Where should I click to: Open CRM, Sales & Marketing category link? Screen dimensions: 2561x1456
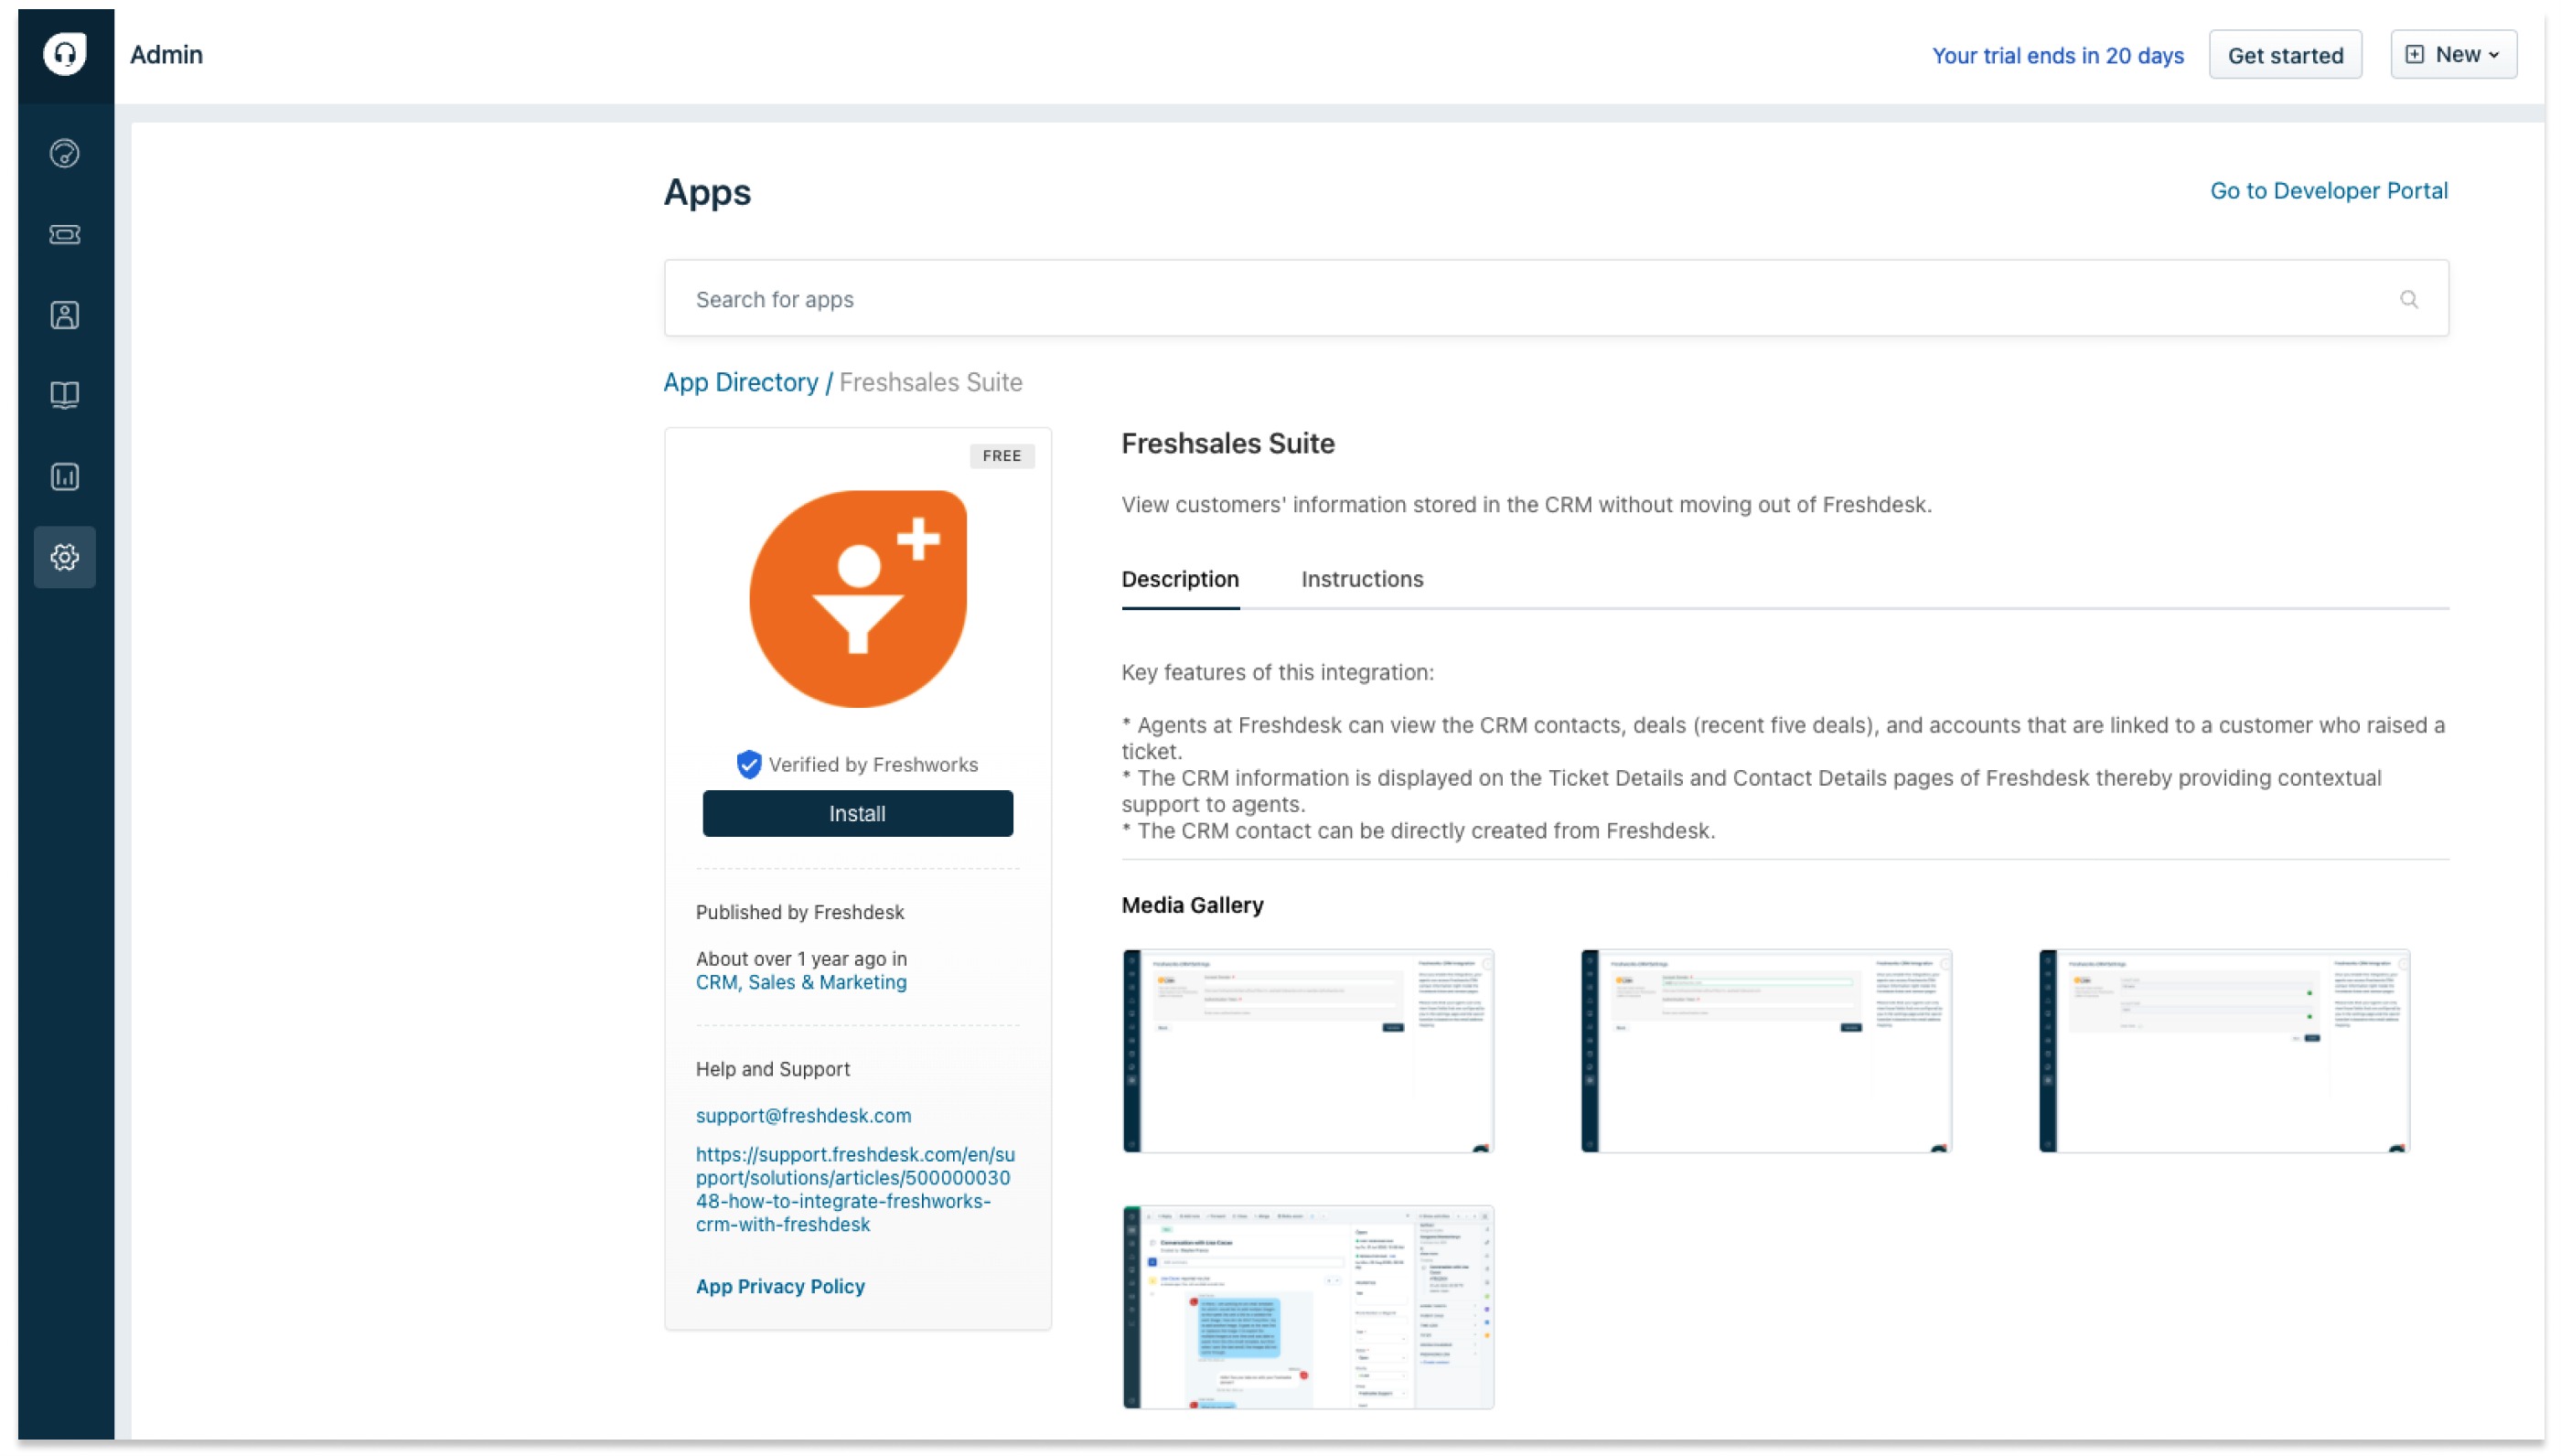(801, 982)
